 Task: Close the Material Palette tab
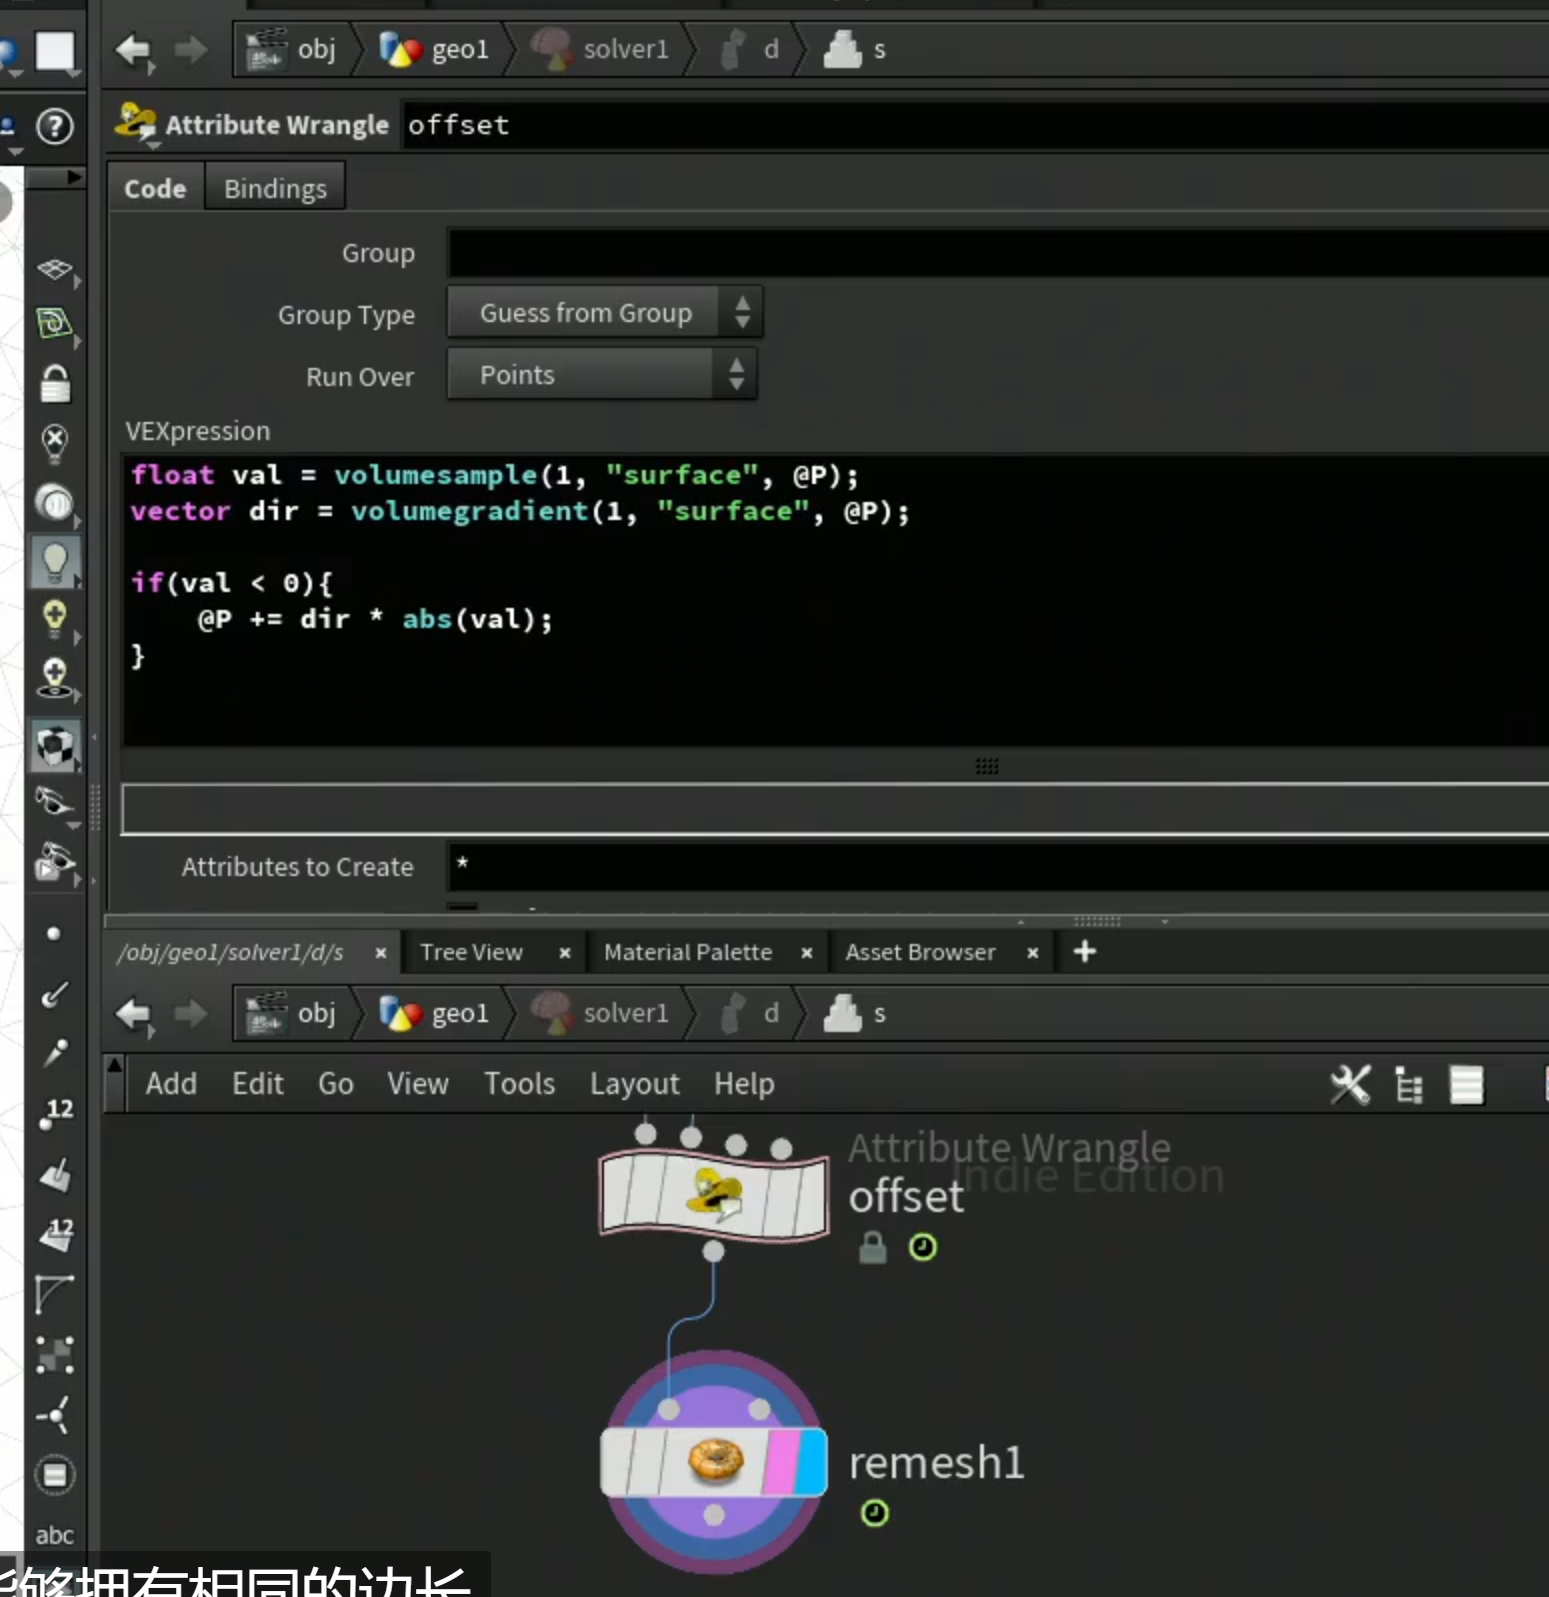click(x=806, y=953)
